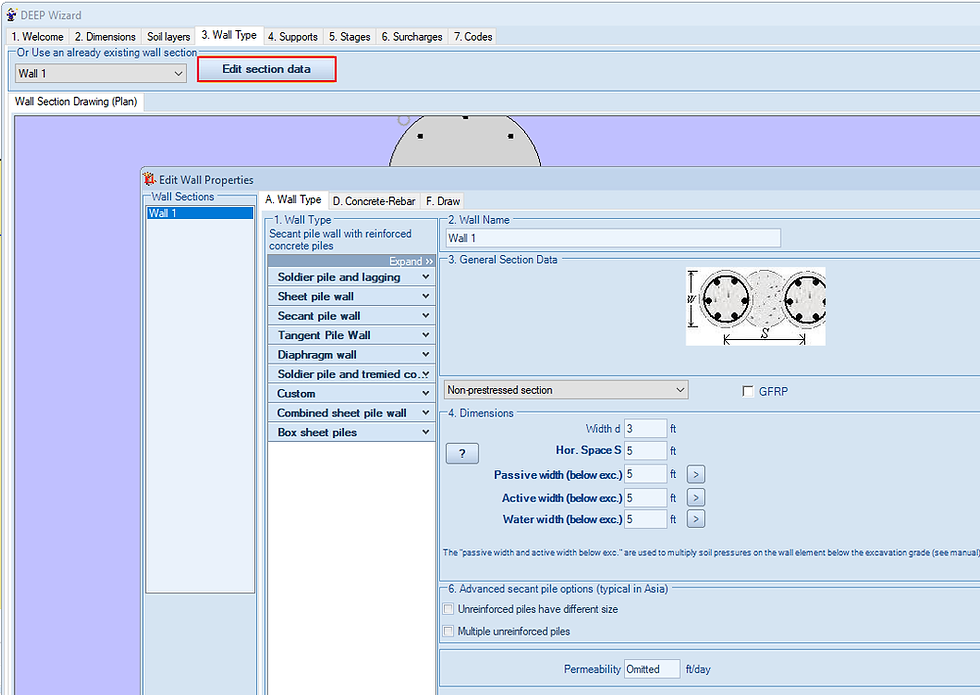Click the Edit Wall Properties window icon
This screenshot has width=980, height=695.
(149, 179)
